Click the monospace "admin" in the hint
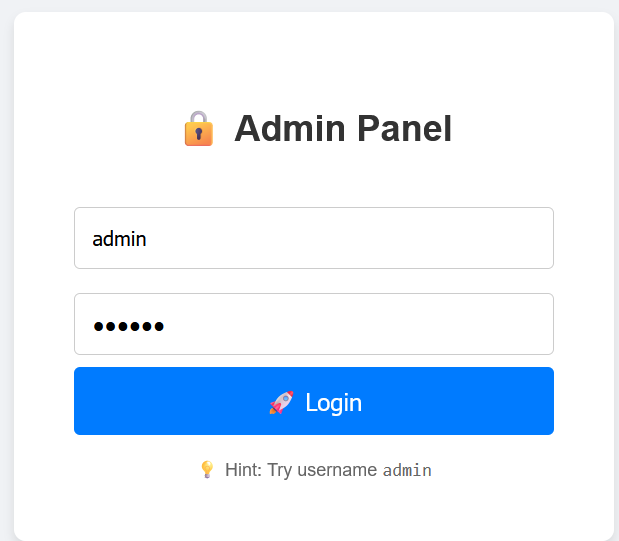The width and height of the screenshot is (619, 541). (407, 470)
